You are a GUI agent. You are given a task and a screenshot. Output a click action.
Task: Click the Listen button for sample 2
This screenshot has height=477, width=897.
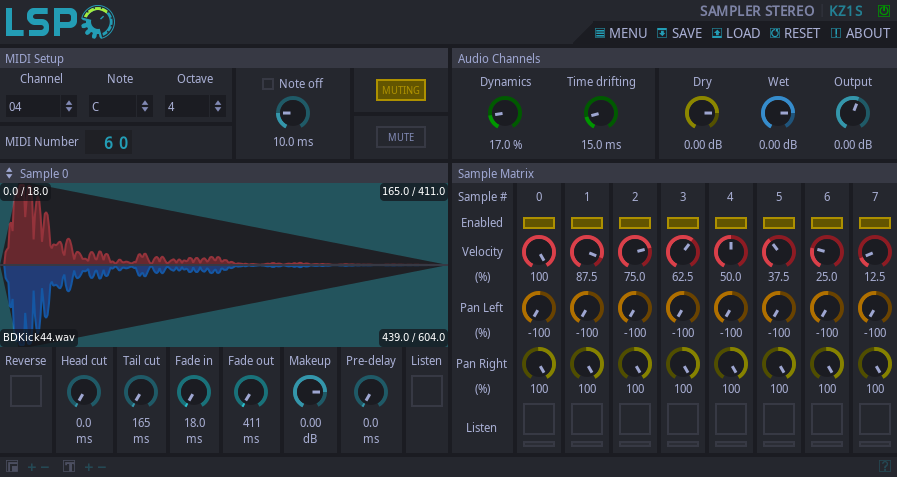635,419
